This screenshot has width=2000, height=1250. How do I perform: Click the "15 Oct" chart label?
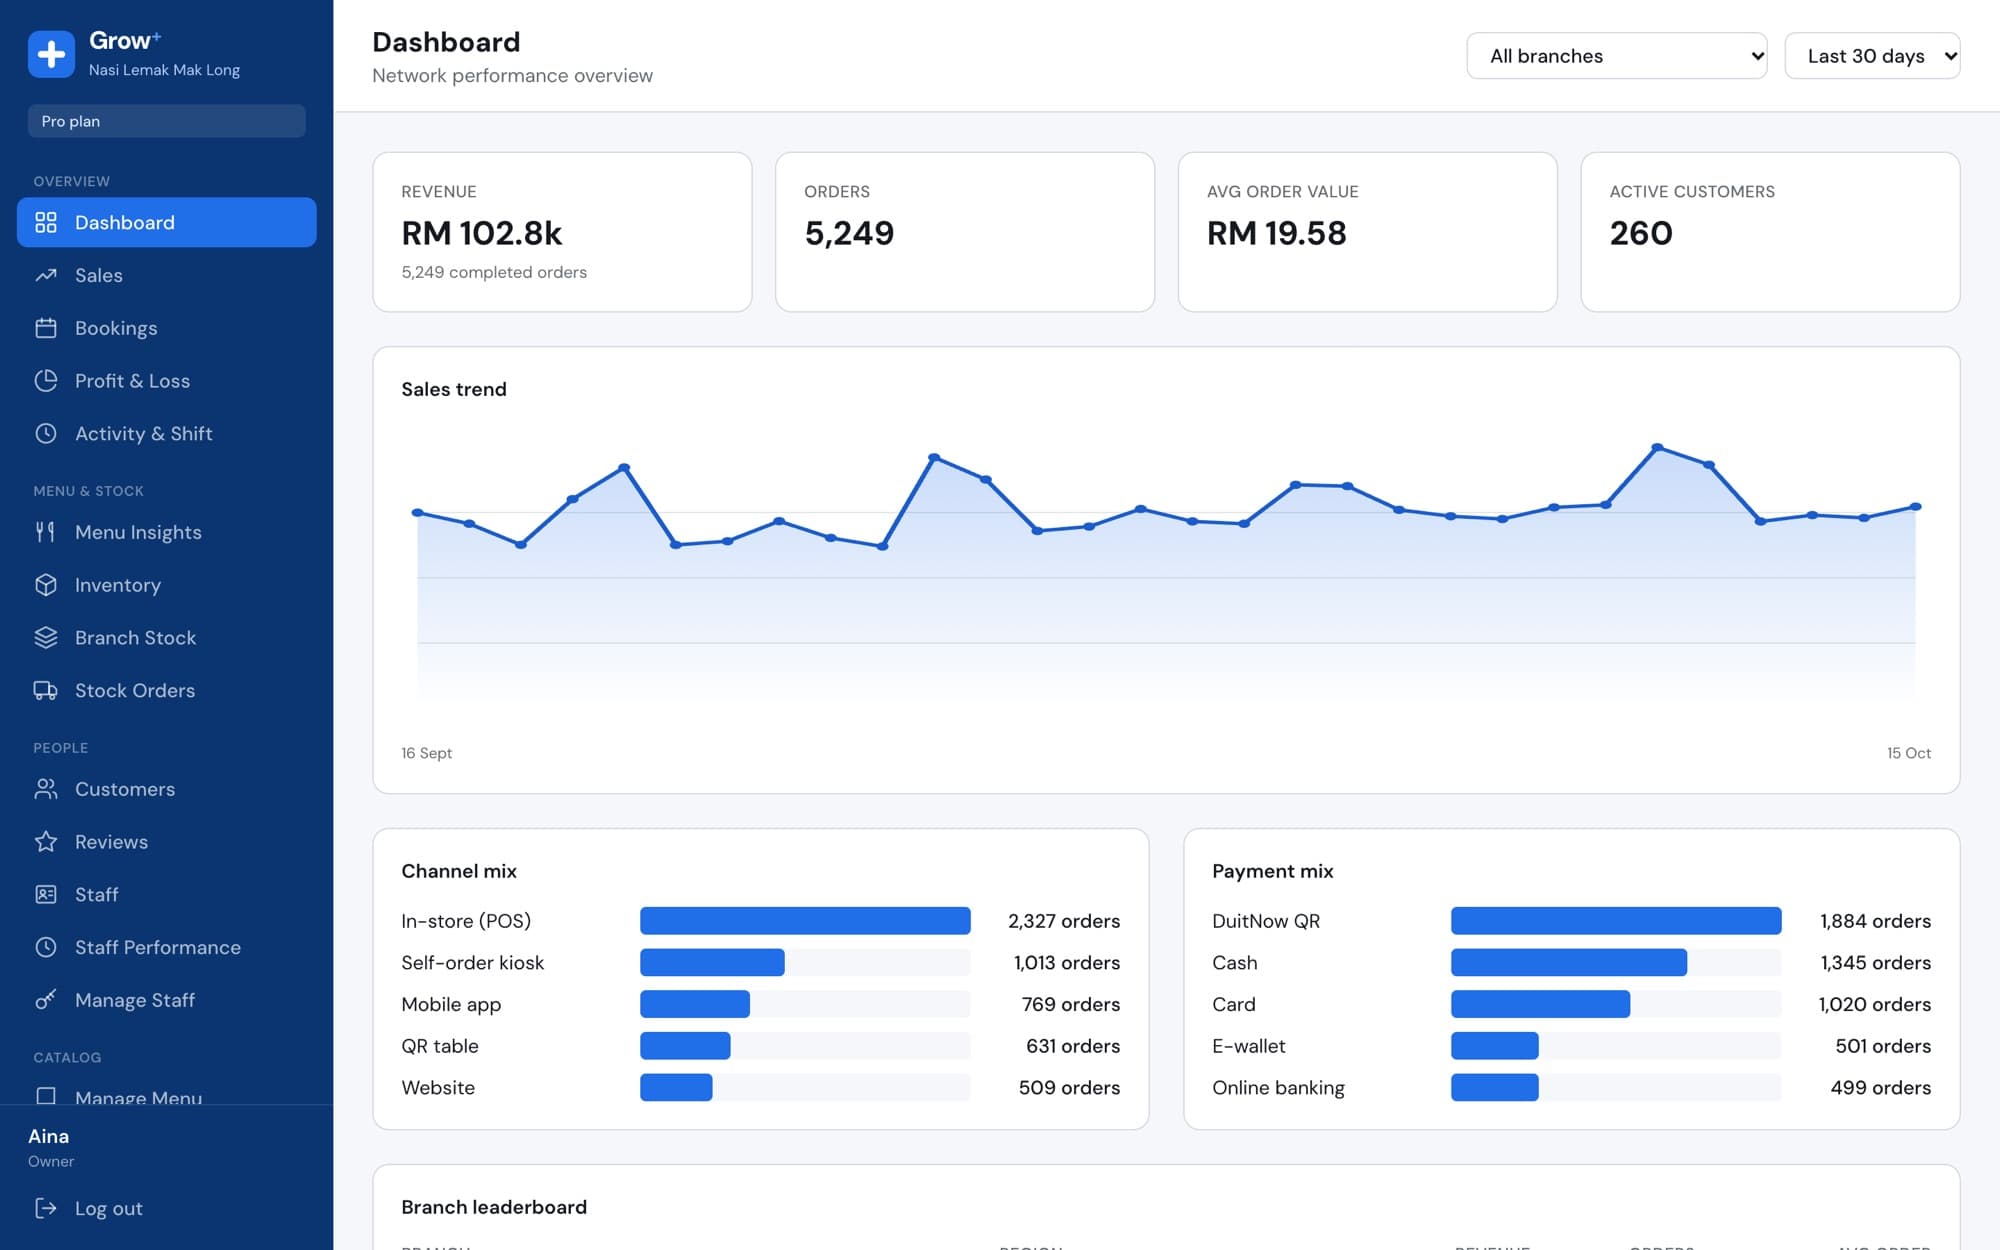(x=1908, y=753)
